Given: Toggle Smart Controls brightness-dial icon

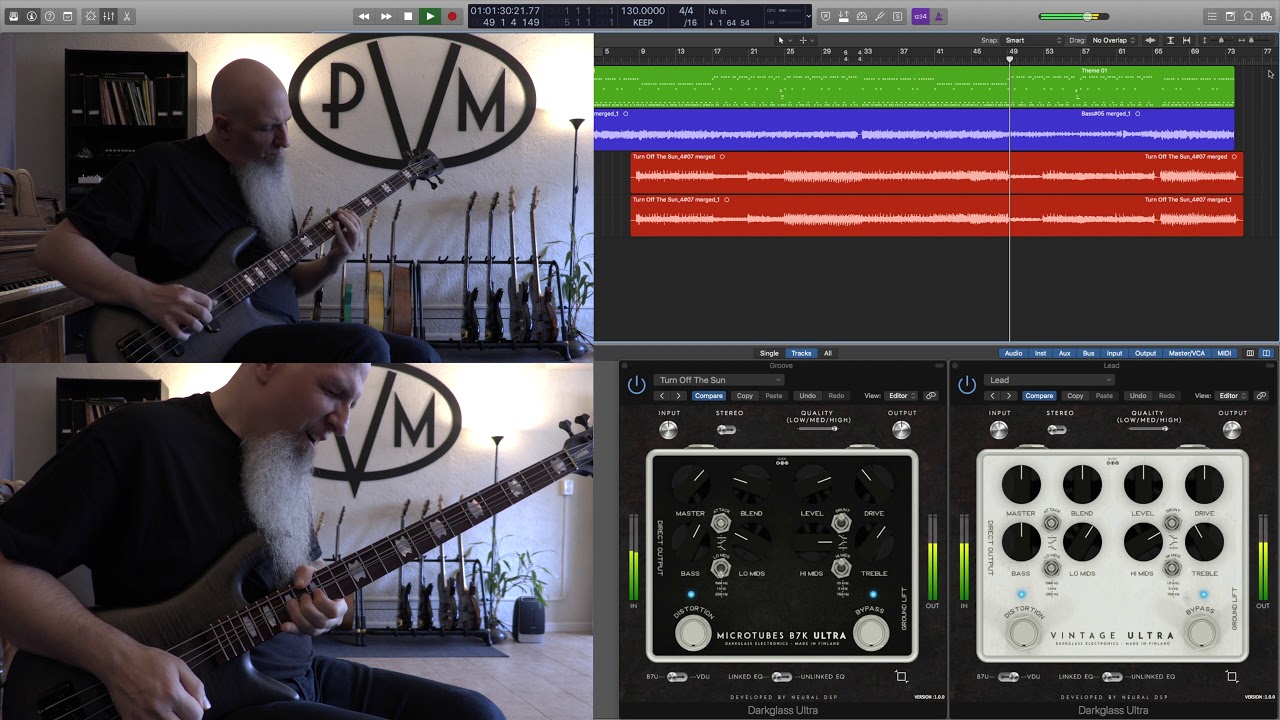Looking at the screenshot, I should pyautogui.click(x=91, y=16).
